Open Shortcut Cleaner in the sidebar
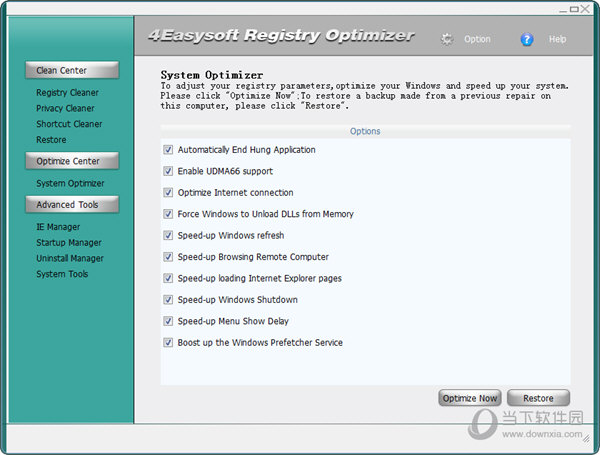Image resolution: width=600 pixels, height=455 pixels. pos(69,124)
